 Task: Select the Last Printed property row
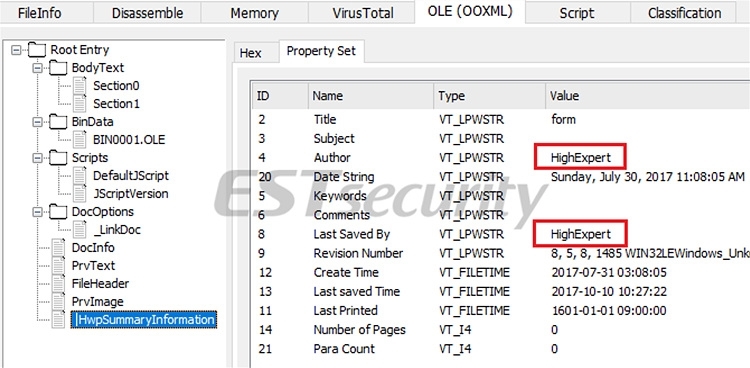(x=501, y=311)
